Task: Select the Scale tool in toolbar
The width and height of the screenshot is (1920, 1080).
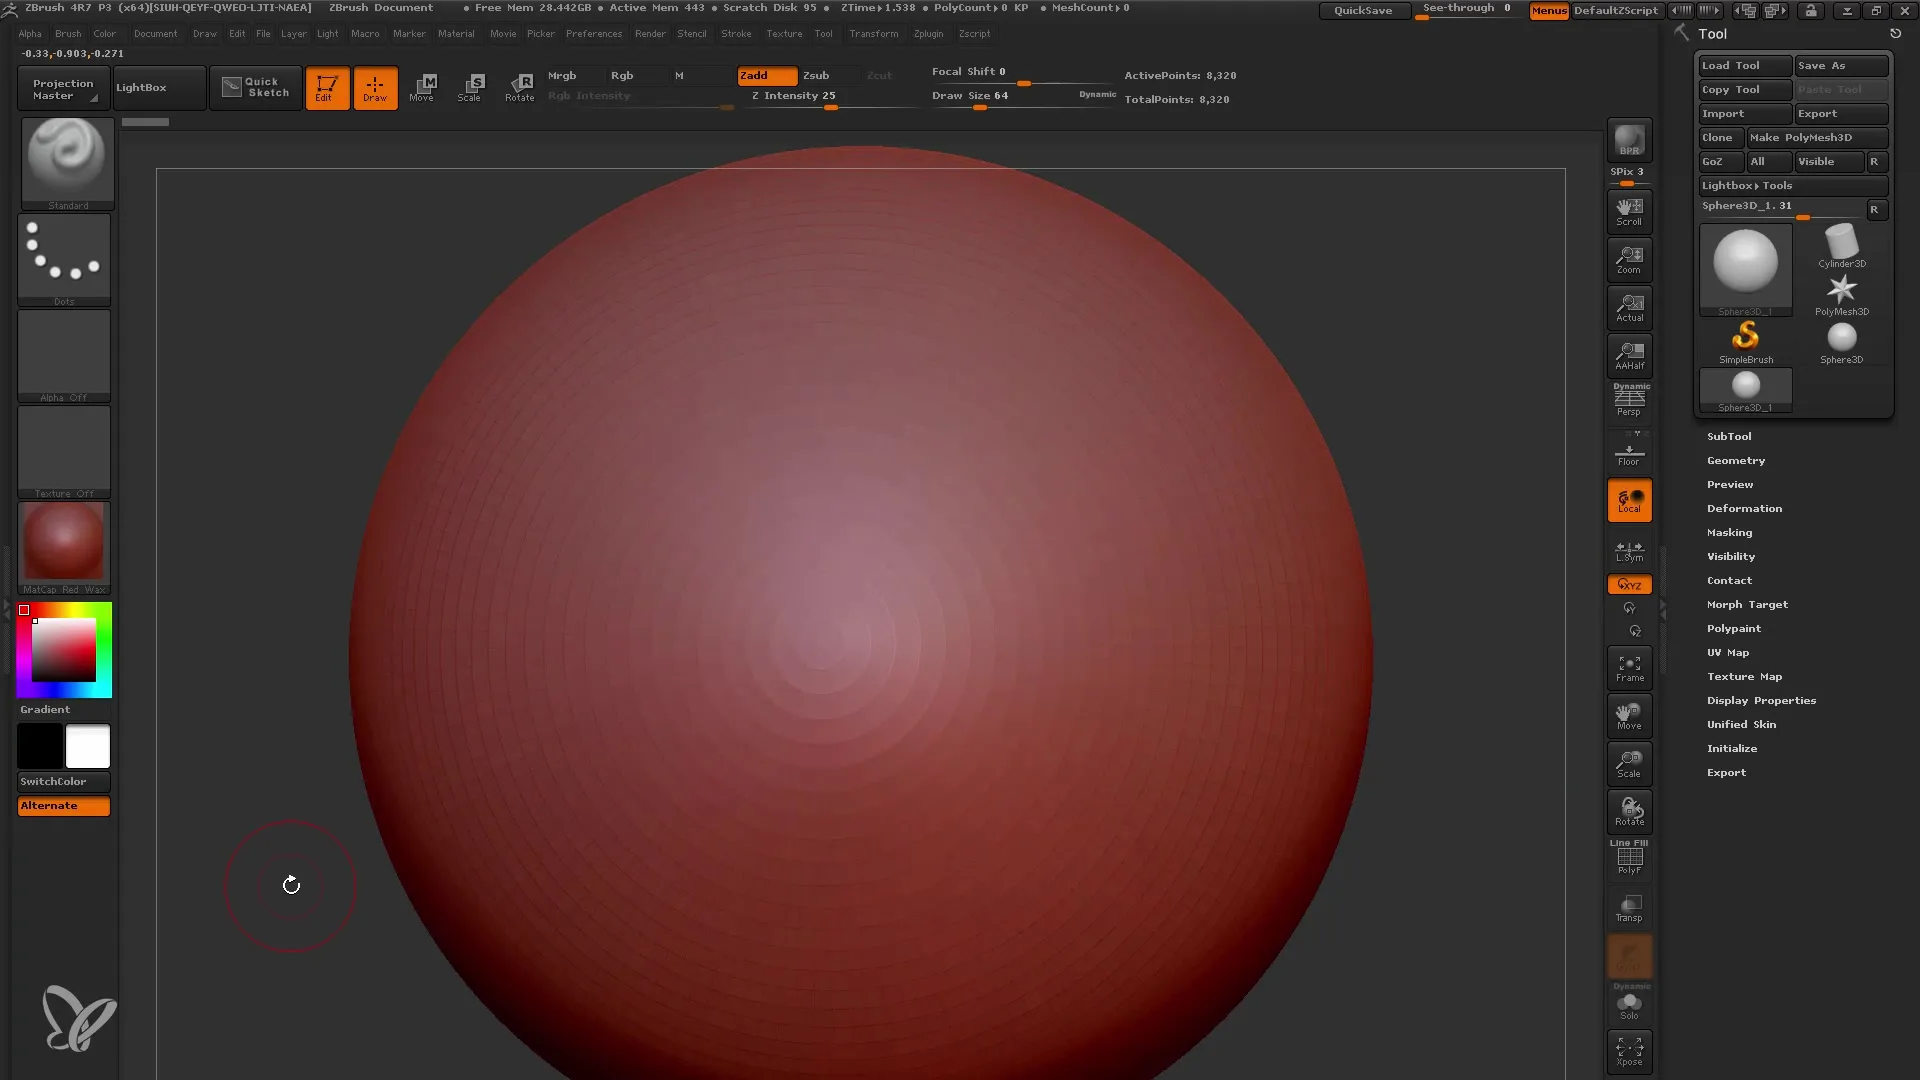Action: click(x=471, y=87)
